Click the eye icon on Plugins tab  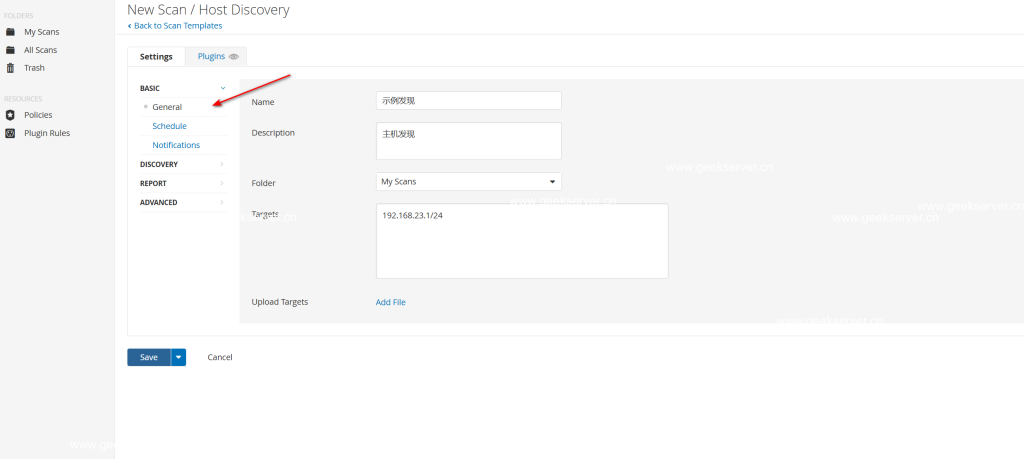pos(234,57)
